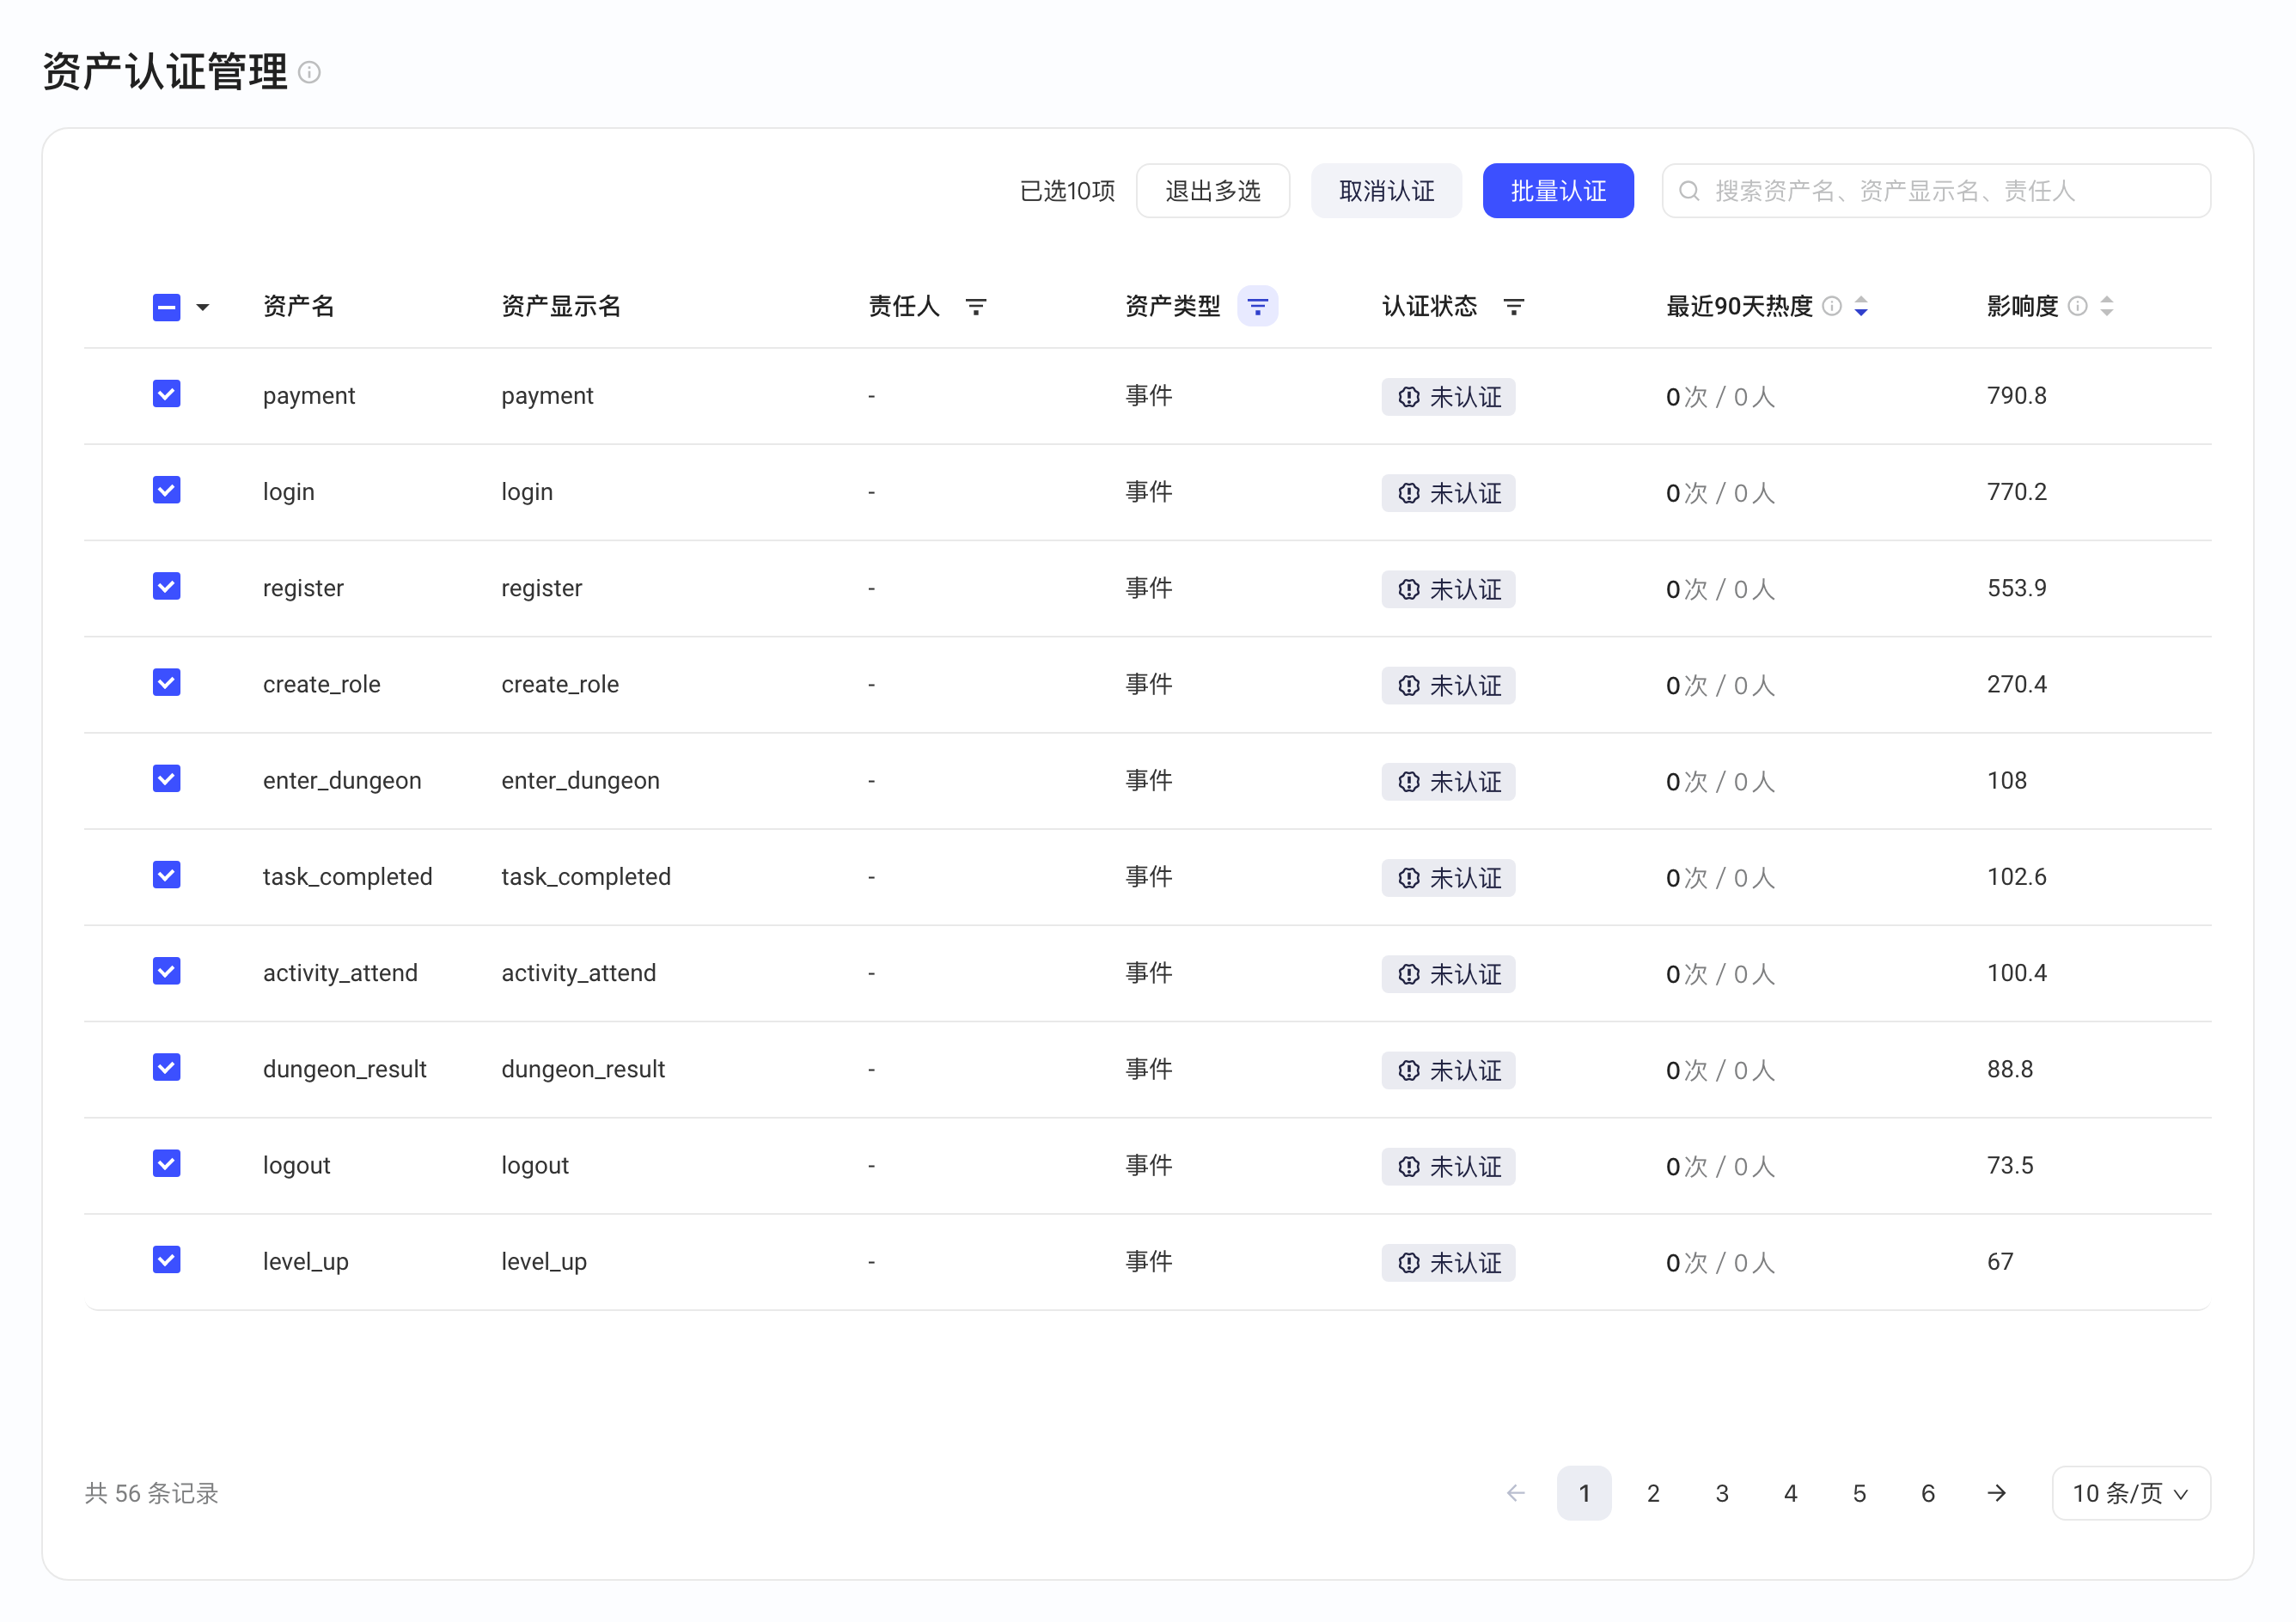Click the task_completed asset name

pyautogui.click(x=348, y=877)
